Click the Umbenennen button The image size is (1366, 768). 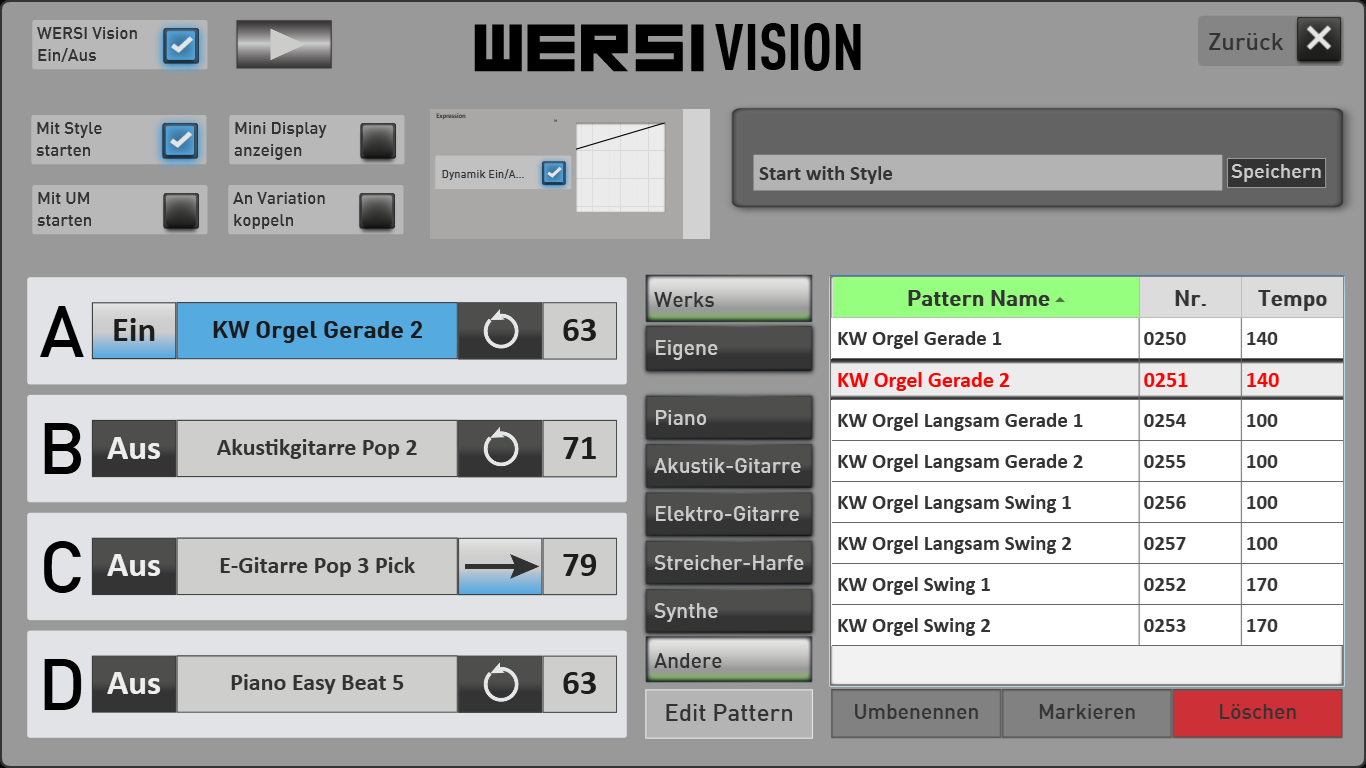[916, 713]
